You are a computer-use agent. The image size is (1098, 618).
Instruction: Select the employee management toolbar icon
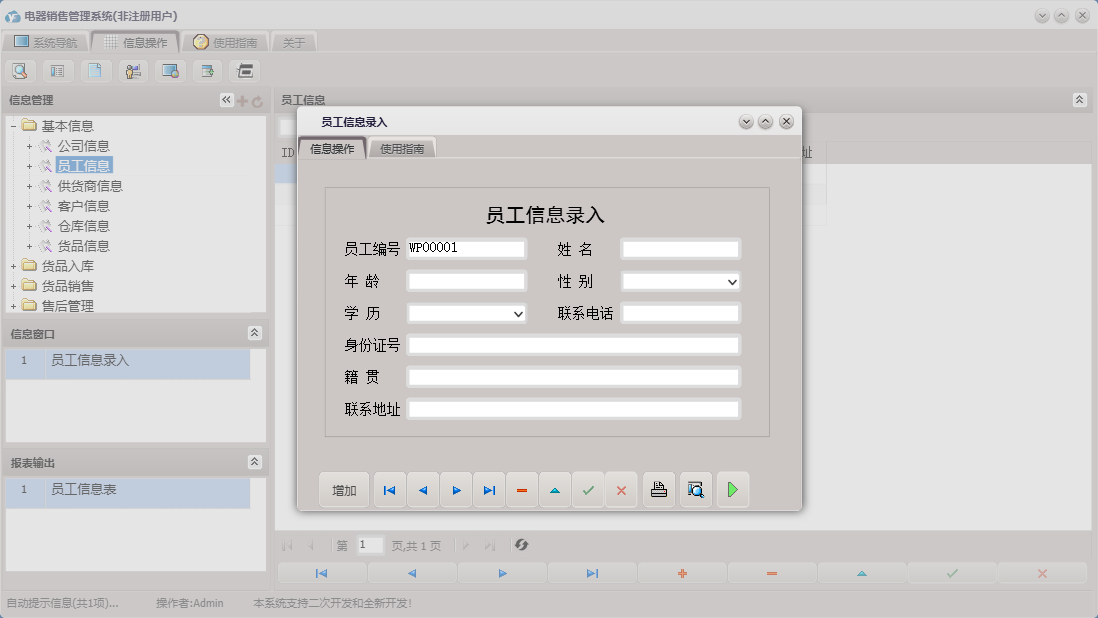(132, 71)
